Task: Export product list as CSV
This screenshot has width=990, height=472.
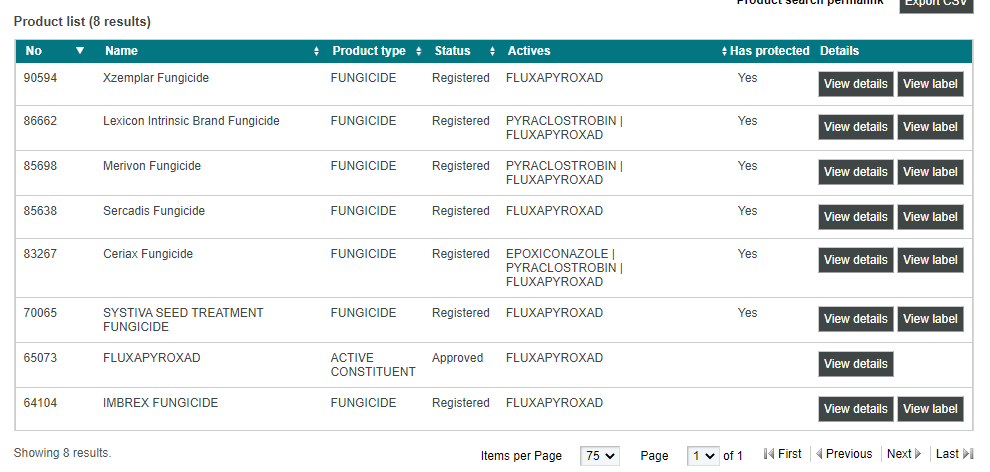Action: (x=935, y=4)
